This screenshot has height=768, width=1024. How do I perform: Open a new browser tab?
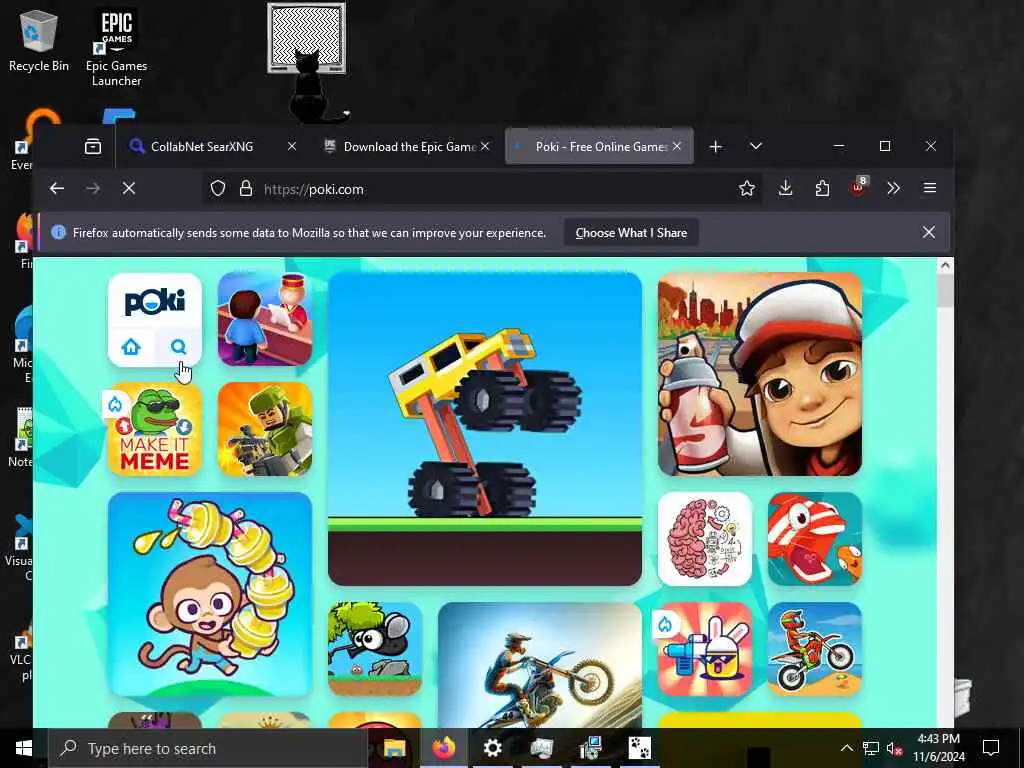(716, 146)
